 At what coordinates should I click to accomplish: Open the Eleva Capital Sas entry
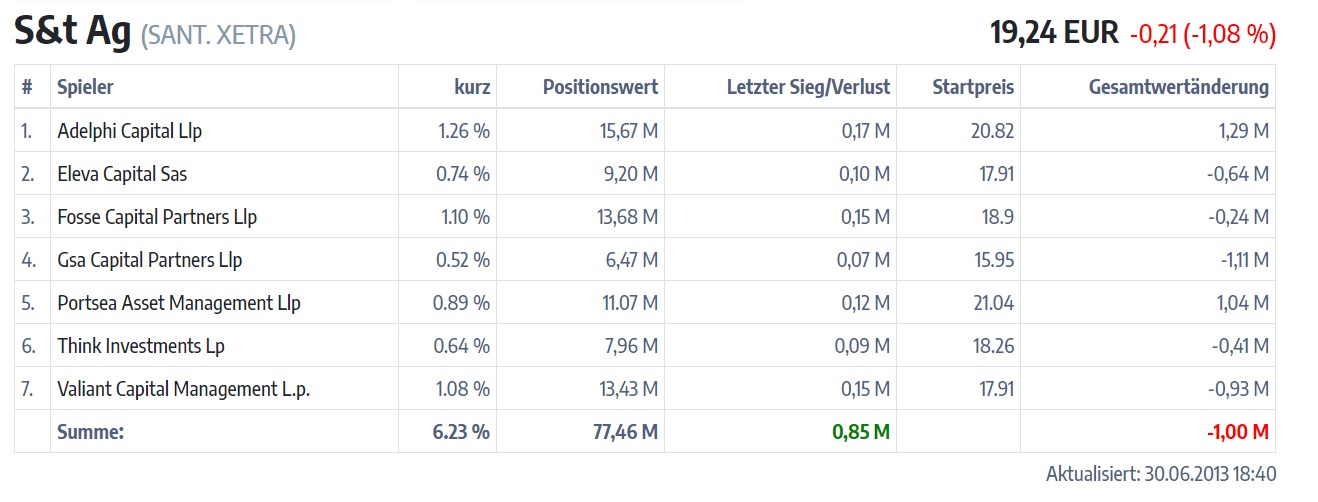click(122, 174)
